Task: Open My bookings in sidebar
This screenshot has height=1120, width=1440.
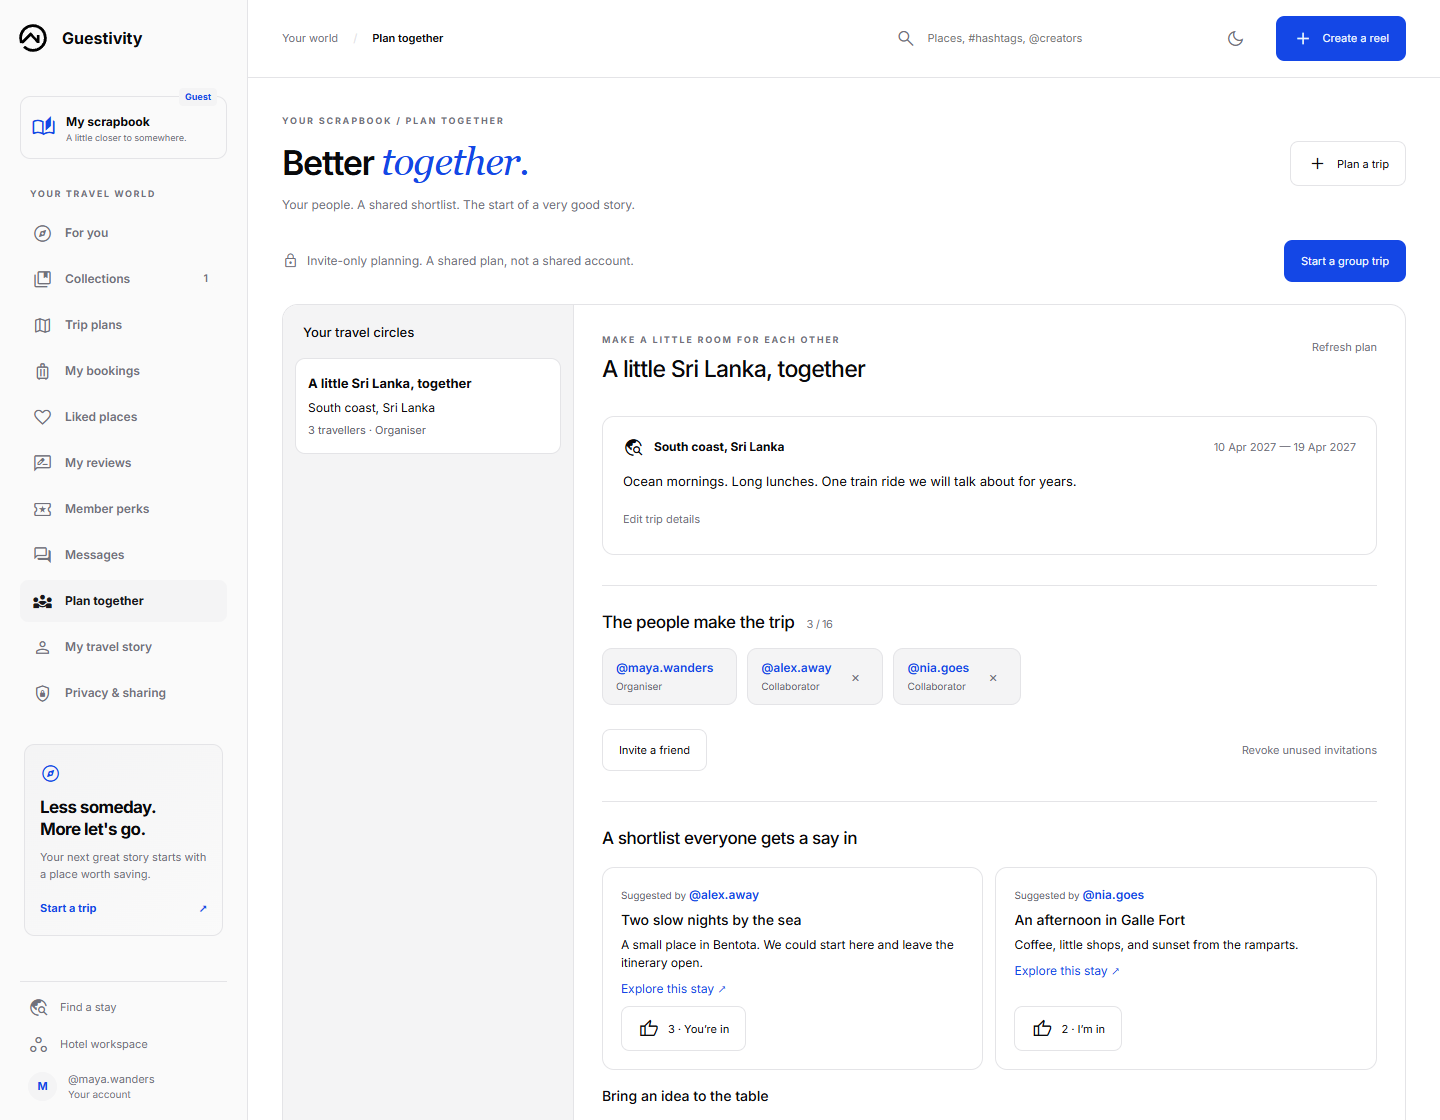Action: (x=123, y=371)
